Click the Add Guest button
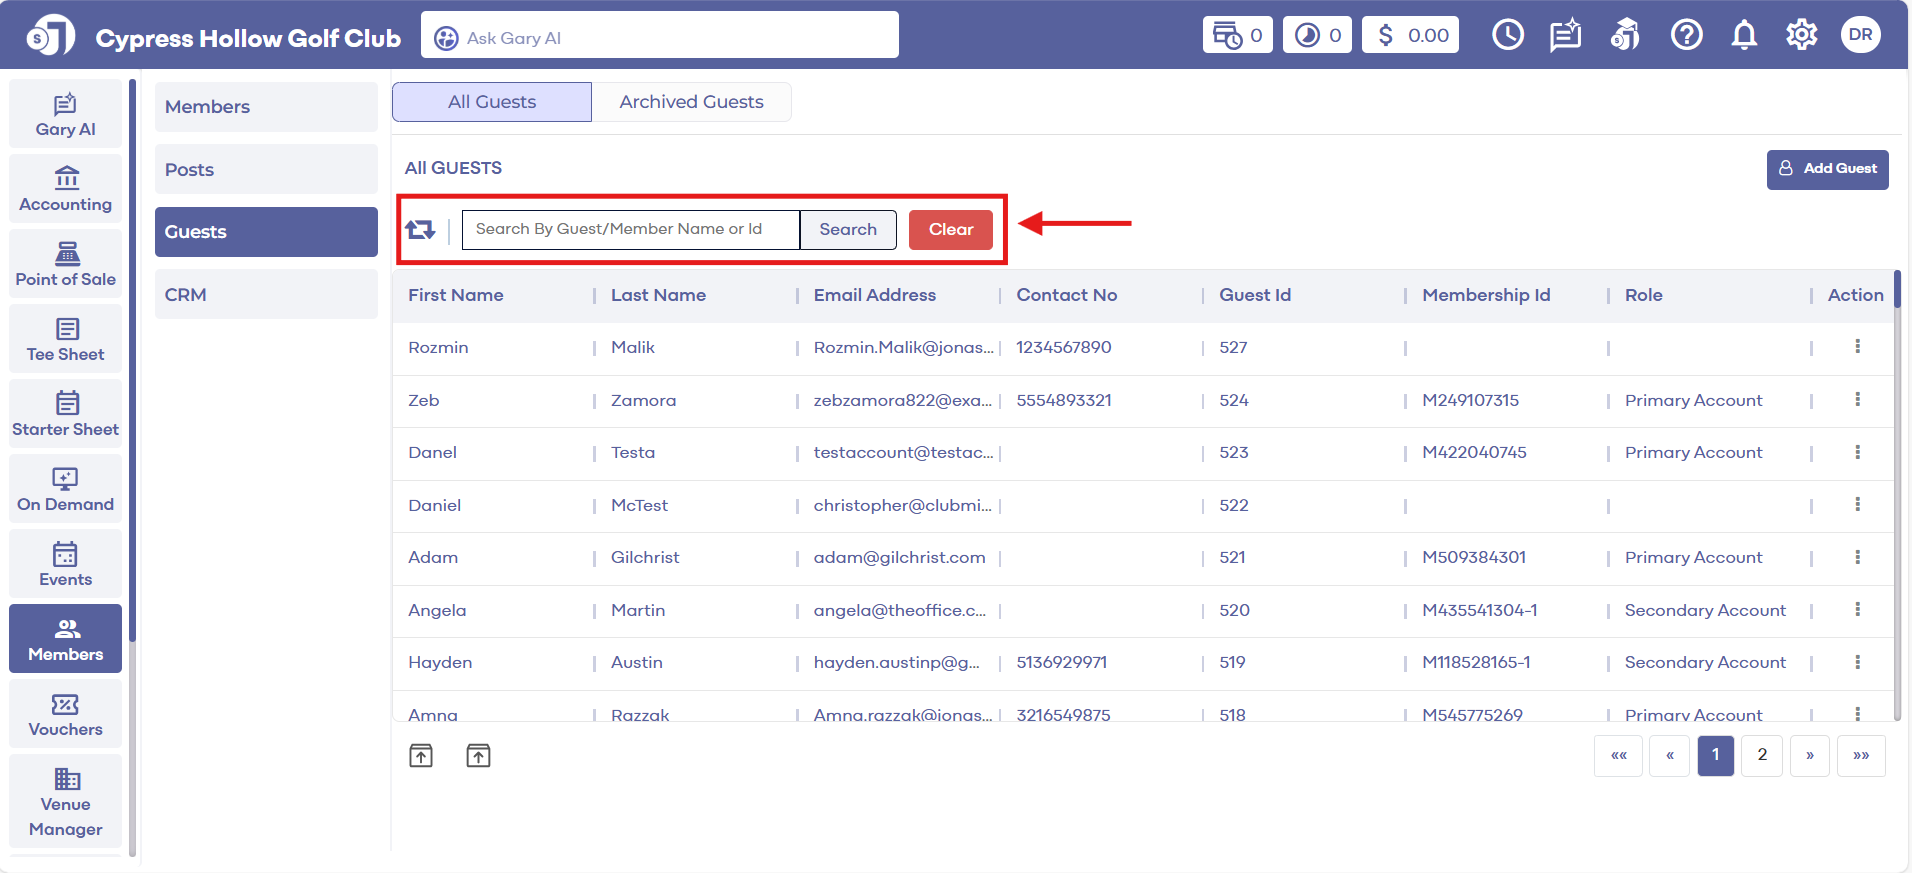The width and height of the screenshot is (1912, 873). (x=1827, y=169)
